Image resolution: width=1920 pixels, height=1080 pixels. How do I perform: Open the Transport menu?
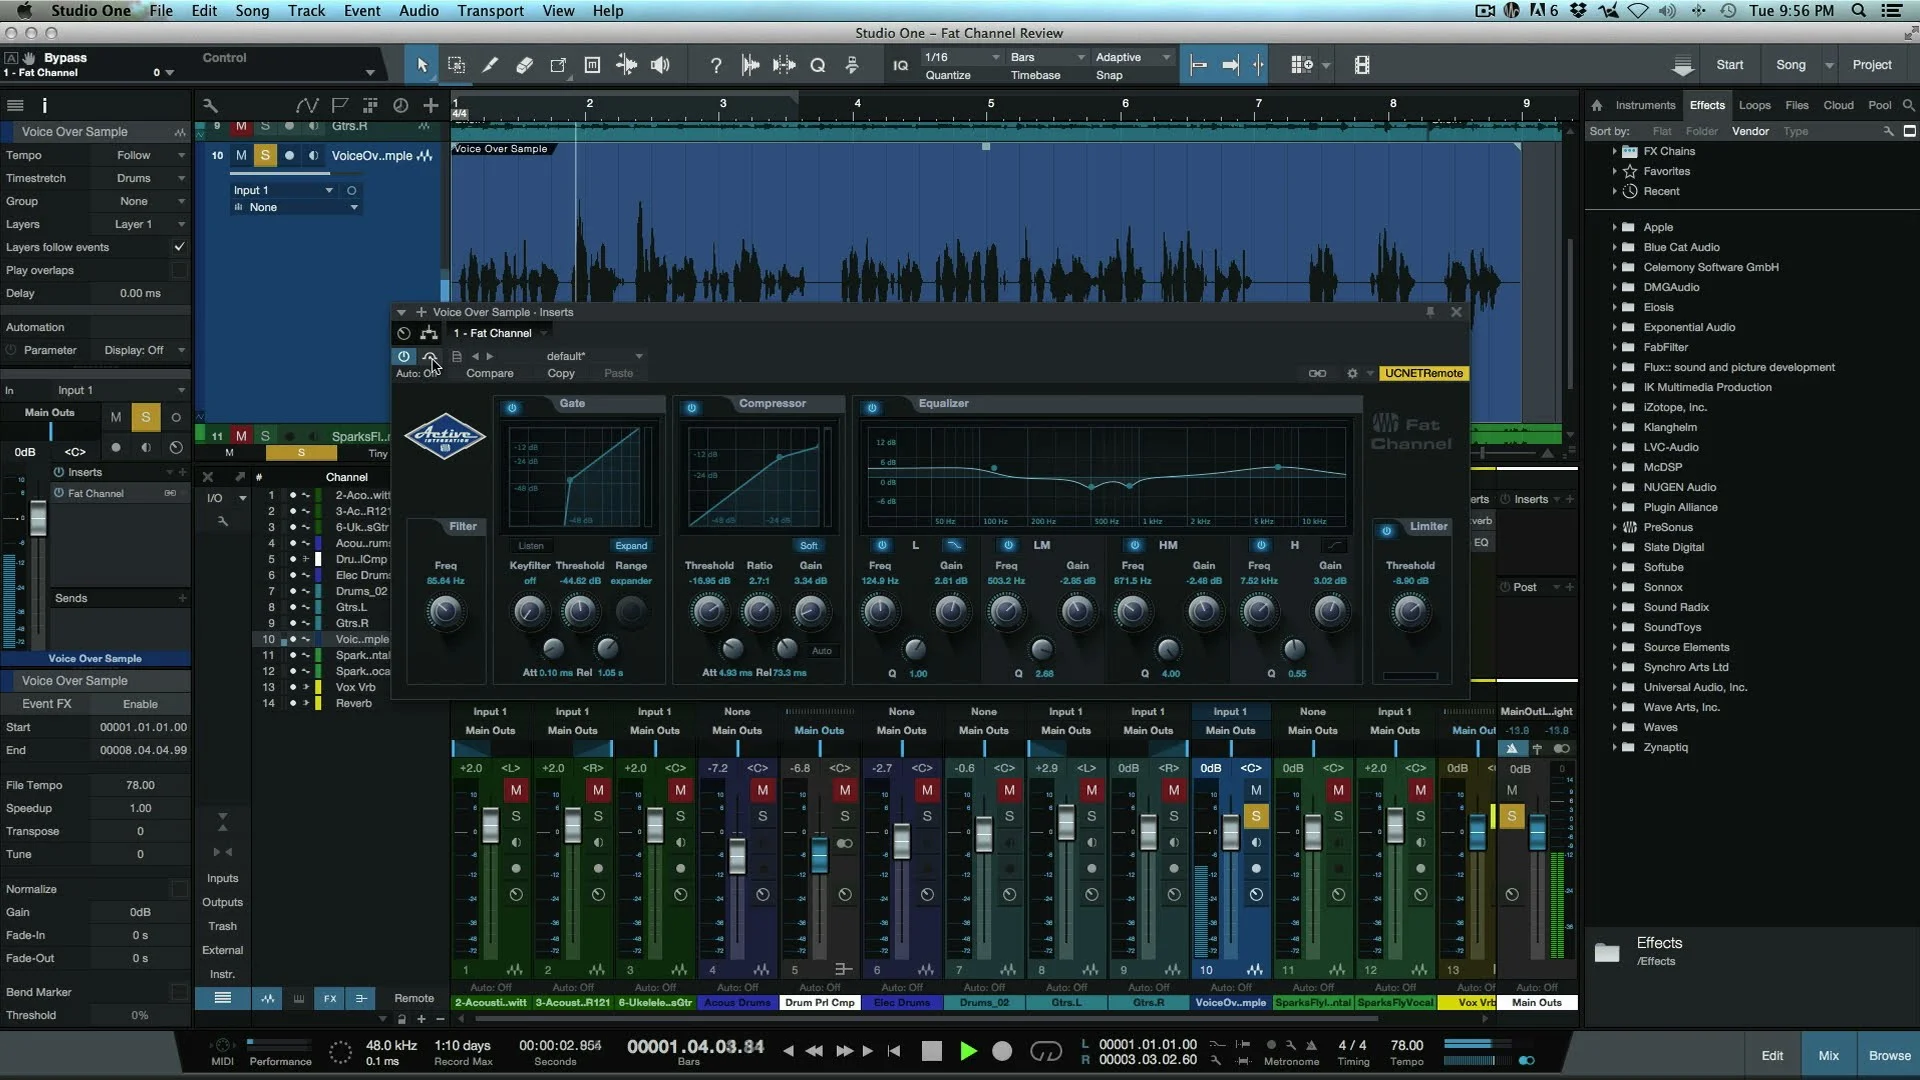[490, 11]
